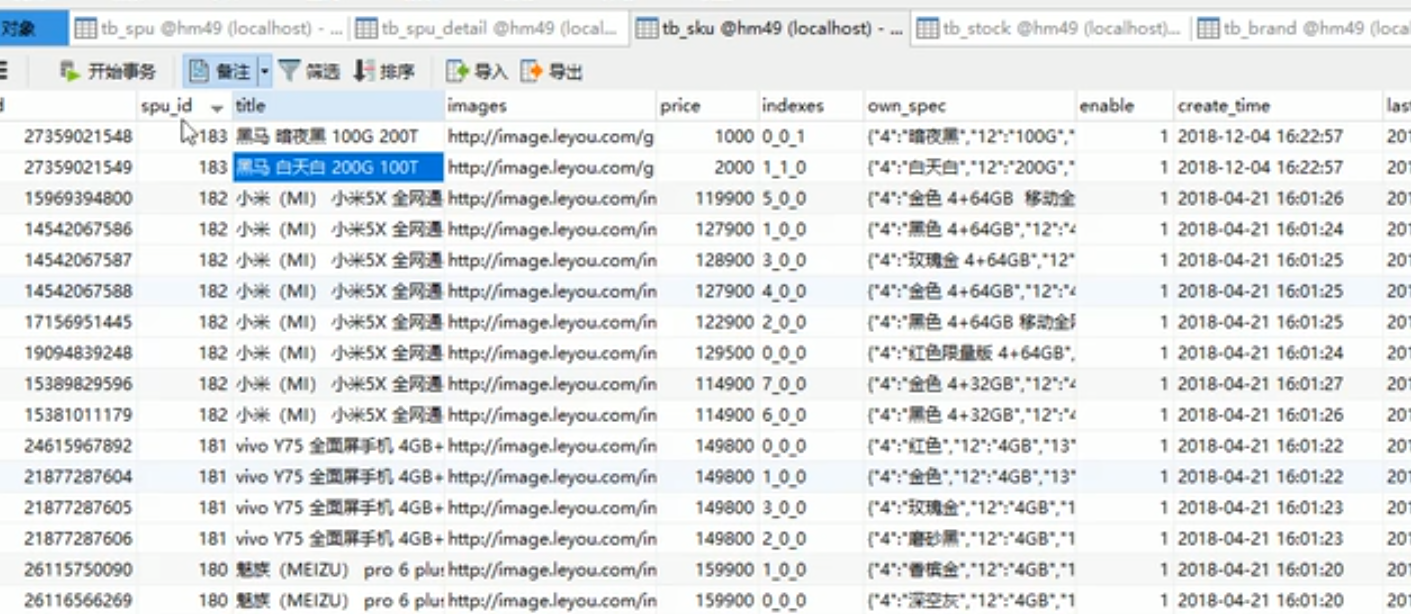Click the 开始事务 begin transaction button
1411x614 pixels.
(x=108, y=71)
